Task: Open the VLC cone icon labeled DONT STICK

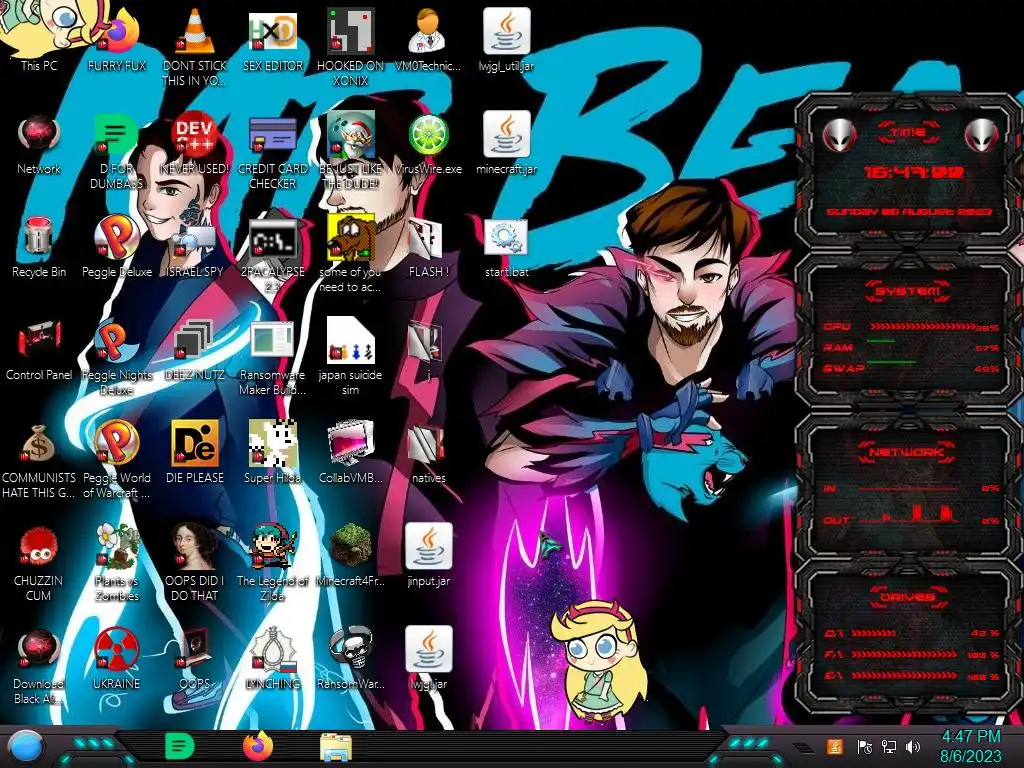Action: [195, 31]
